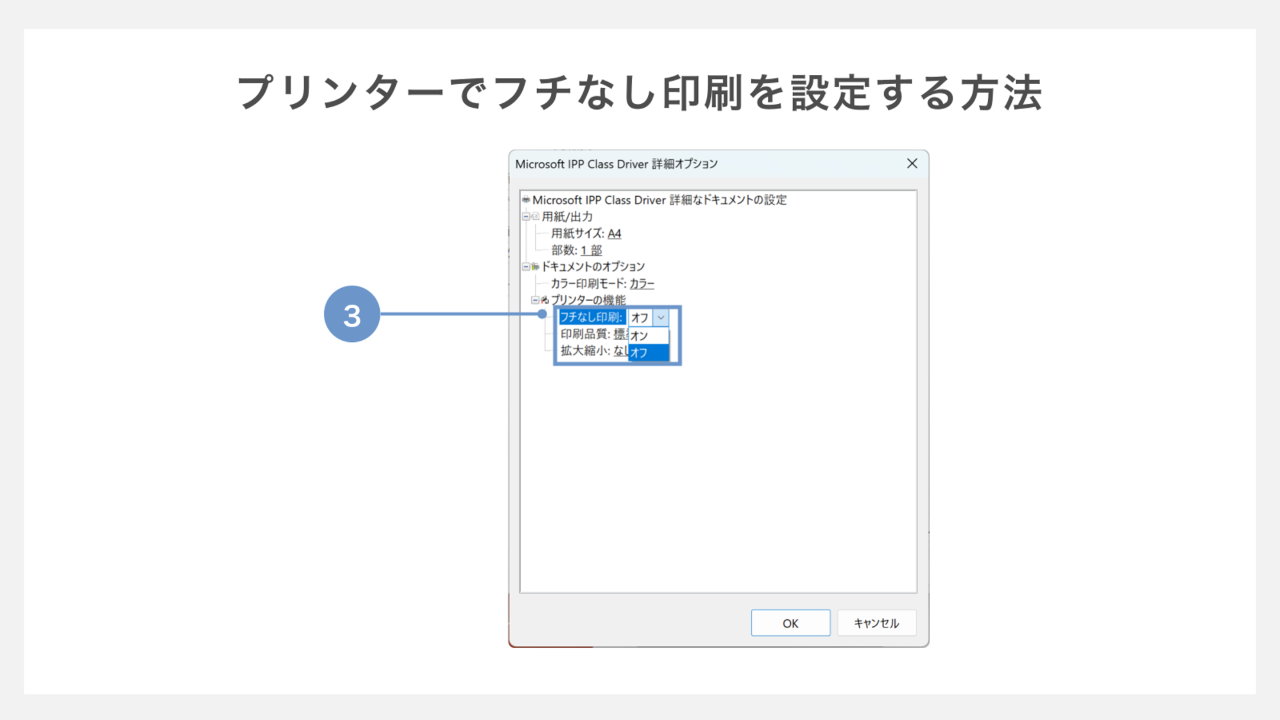Close the 詳細オプション dialog
1280x720 pixels.
(911, 163)
